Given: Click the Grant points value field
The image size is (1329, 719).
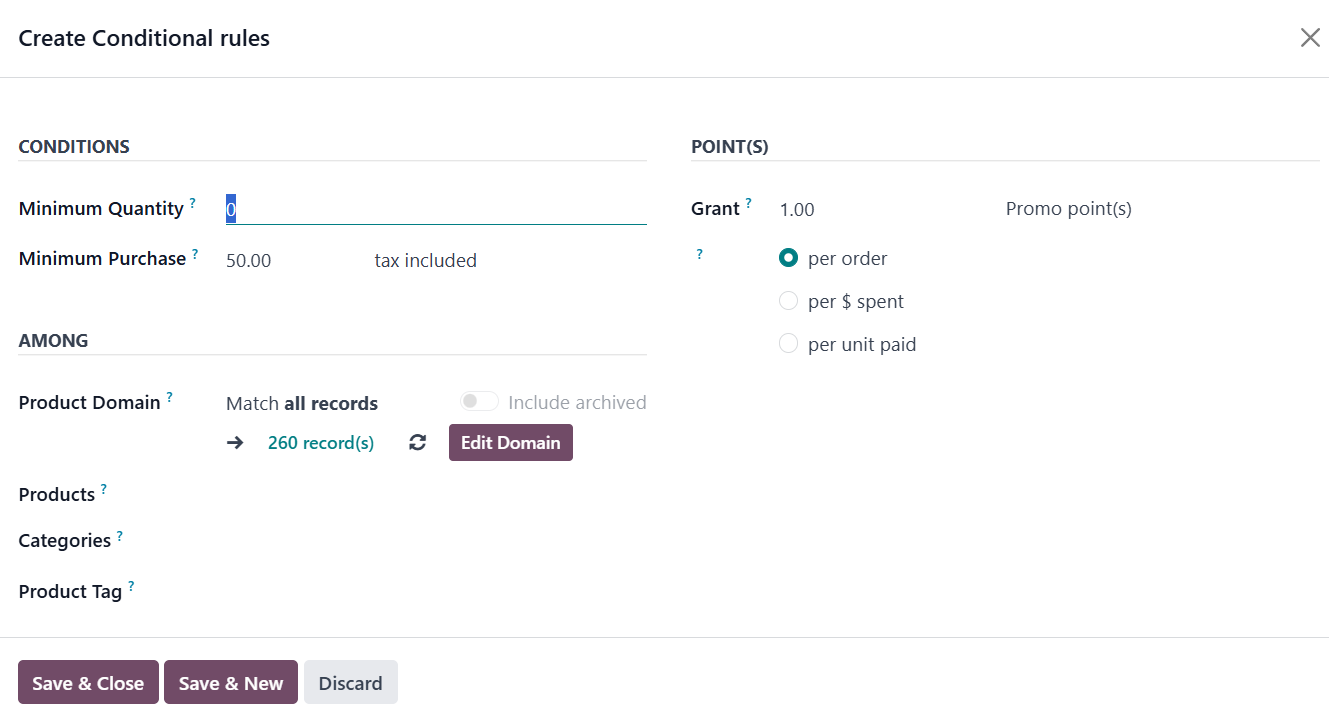Looking at the screenshot, I should (880, 210).
